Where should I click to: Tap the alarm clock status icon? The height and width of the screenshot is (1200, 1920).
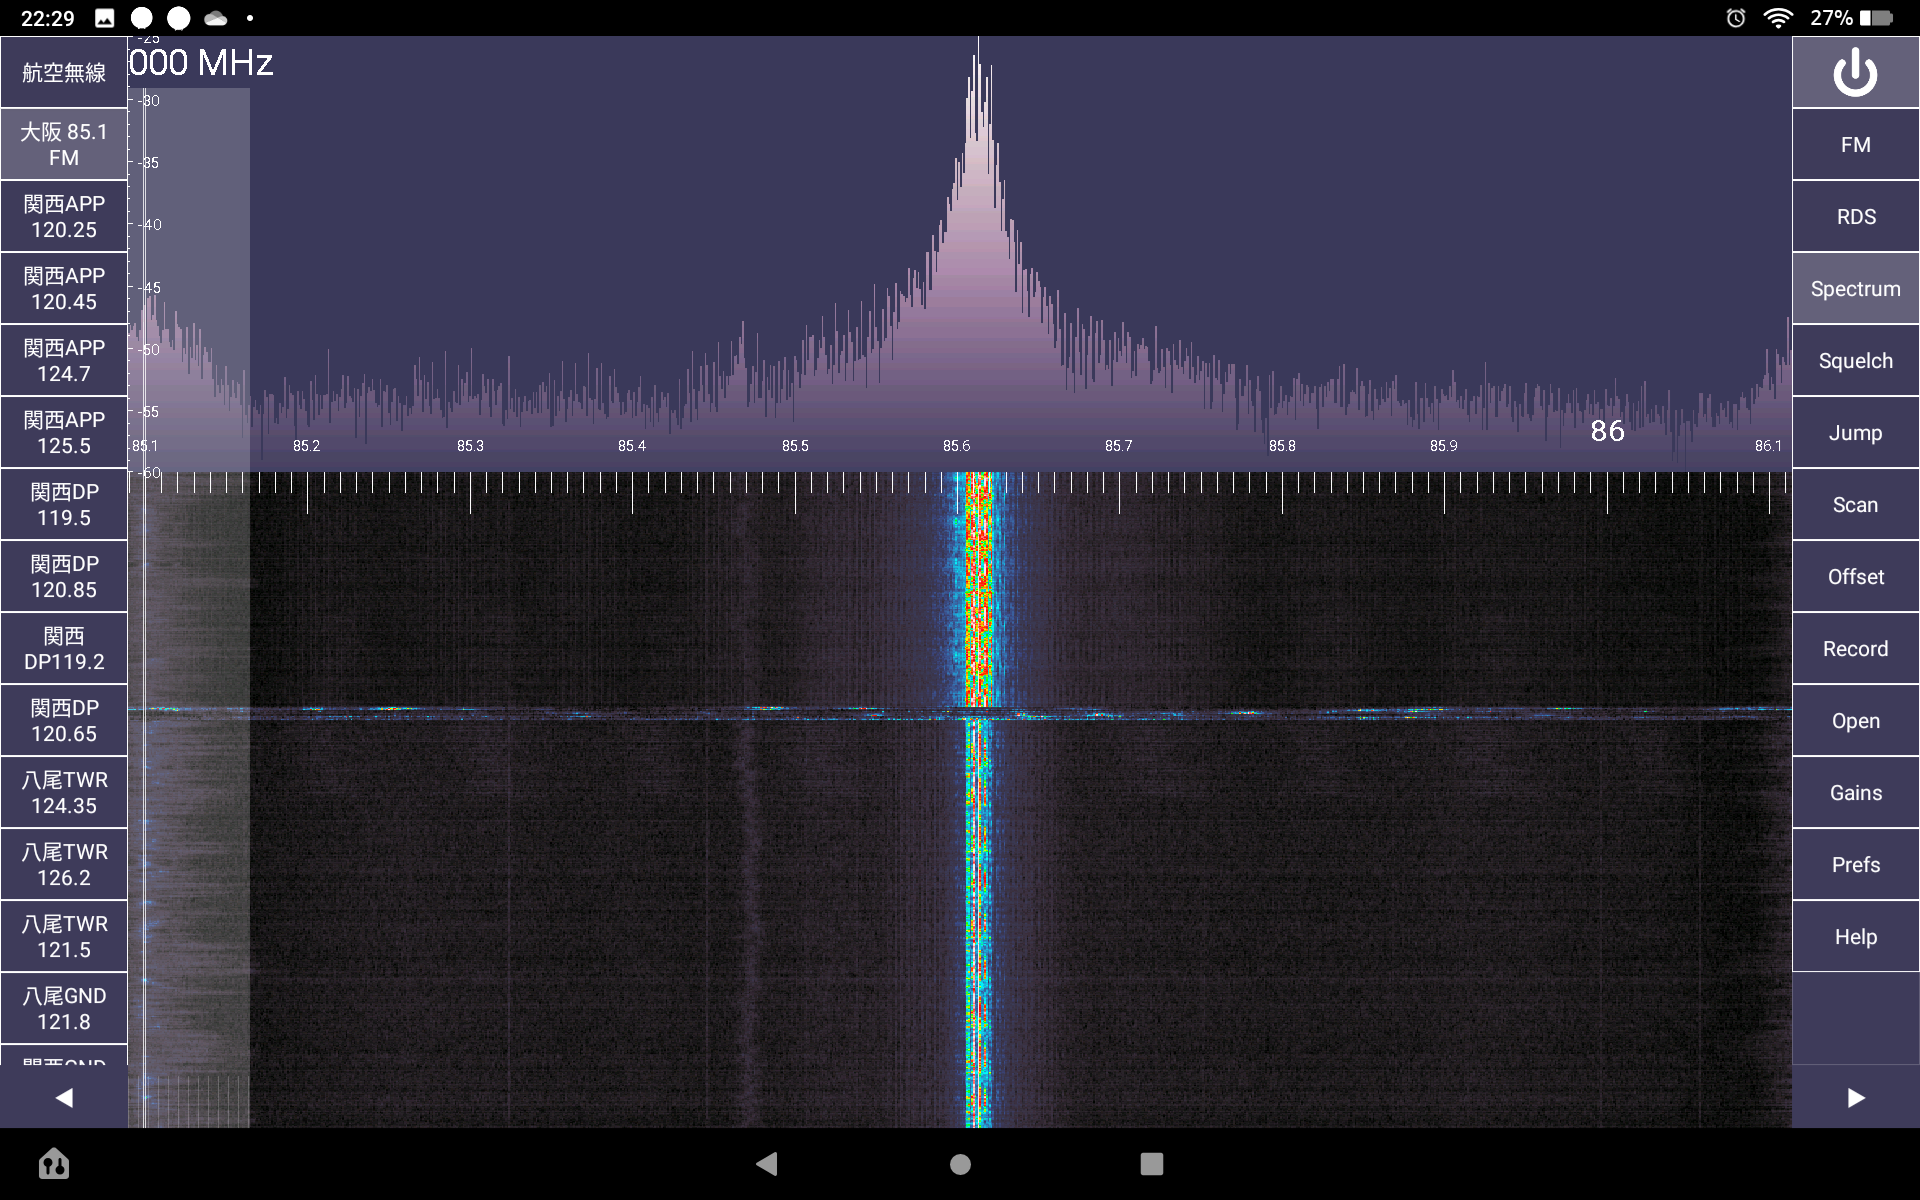(1736, 18)
